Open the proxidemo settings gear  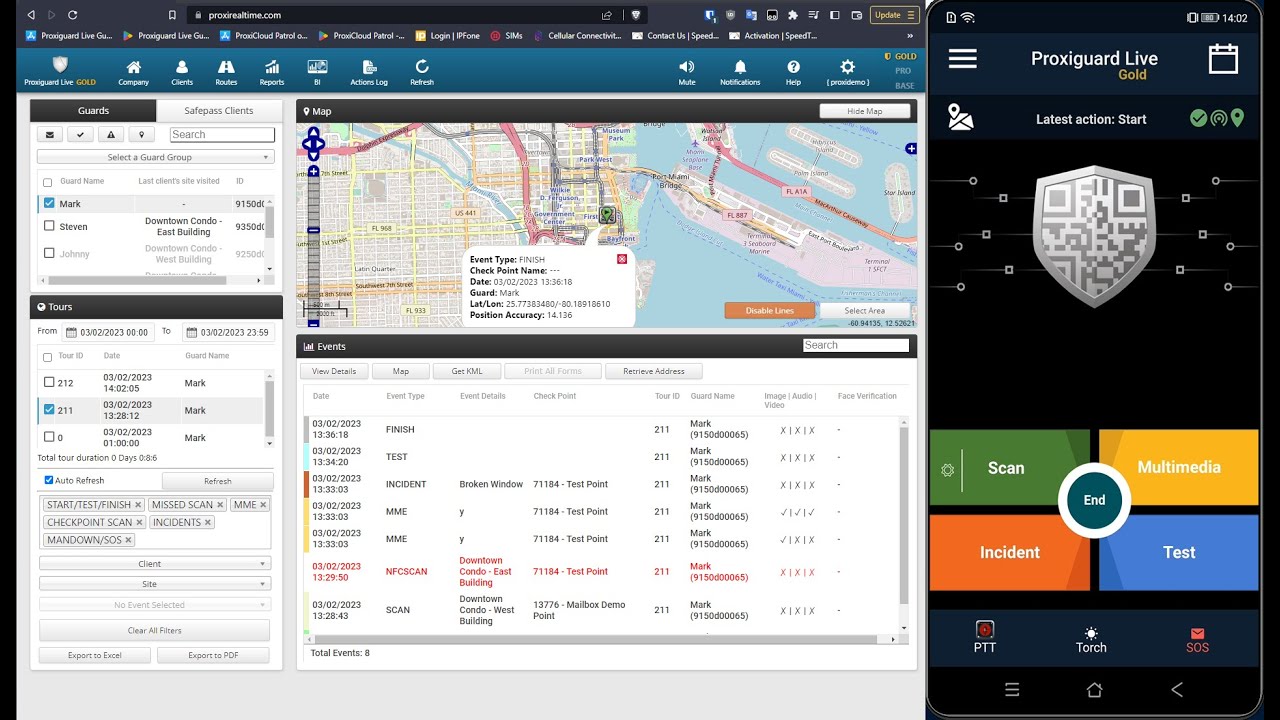click(x=848, y=67)
